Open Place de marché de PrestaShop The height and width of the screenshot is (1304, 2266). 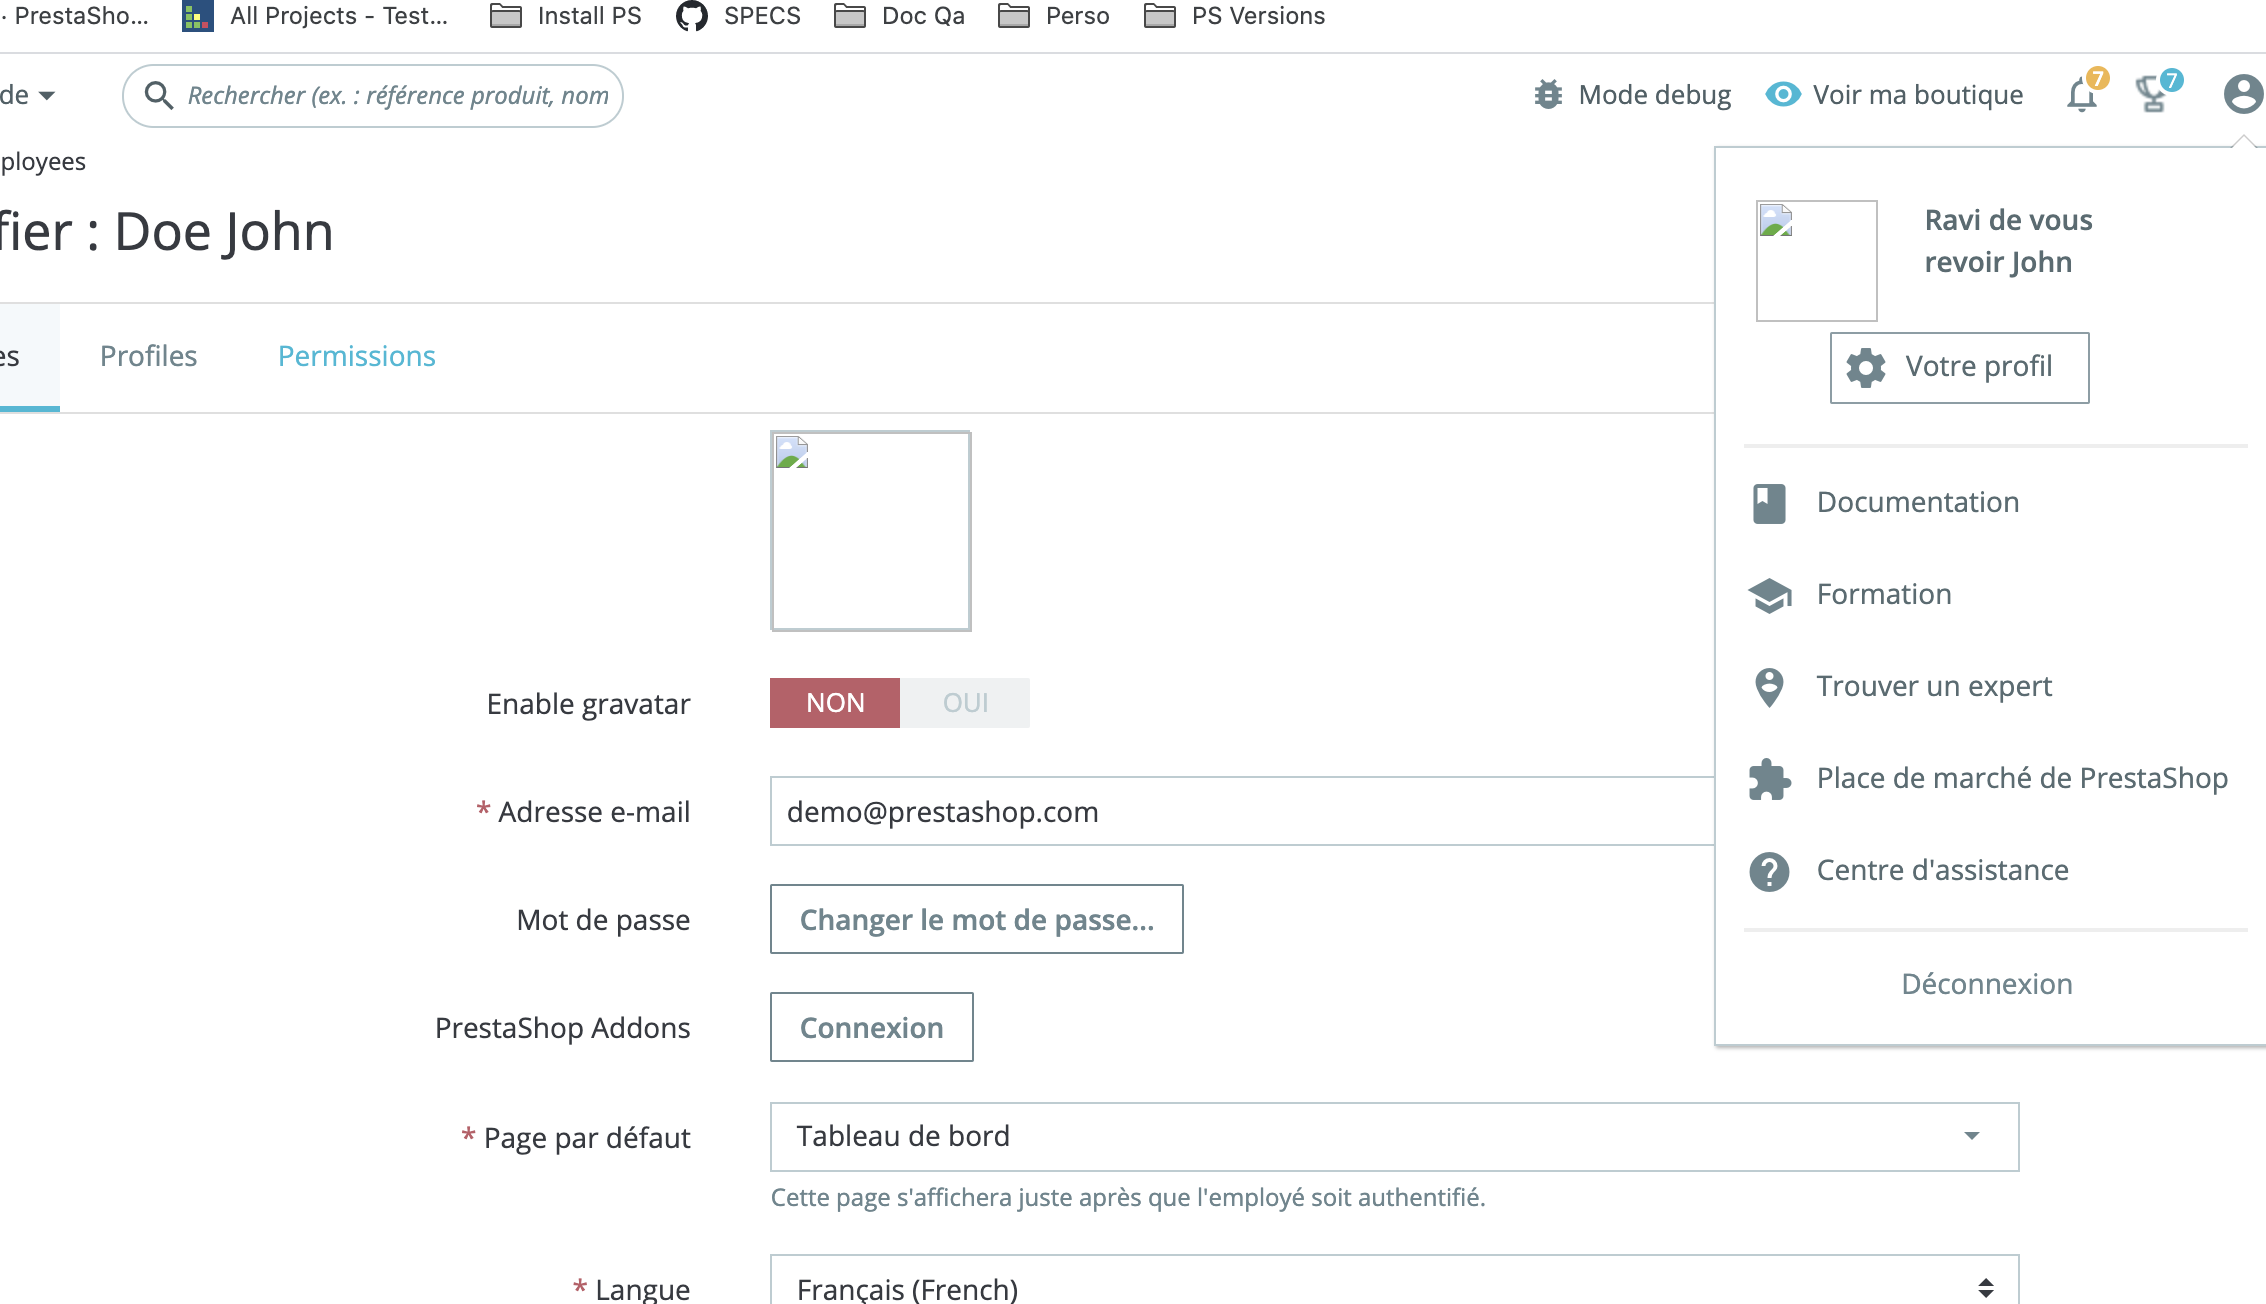(x=2021, y=778)
